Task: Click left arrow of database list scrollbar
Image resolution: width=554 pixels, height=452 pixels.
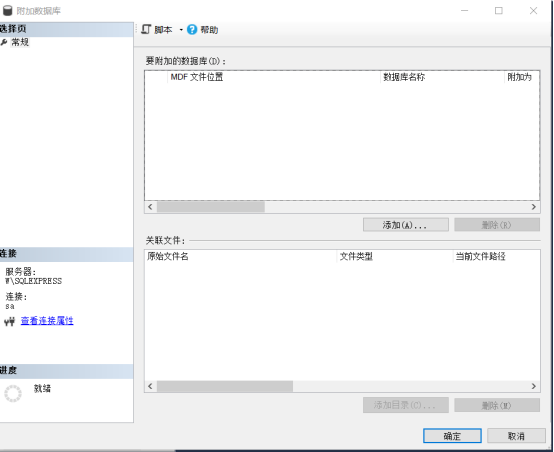Action: (x=150, y=207)
